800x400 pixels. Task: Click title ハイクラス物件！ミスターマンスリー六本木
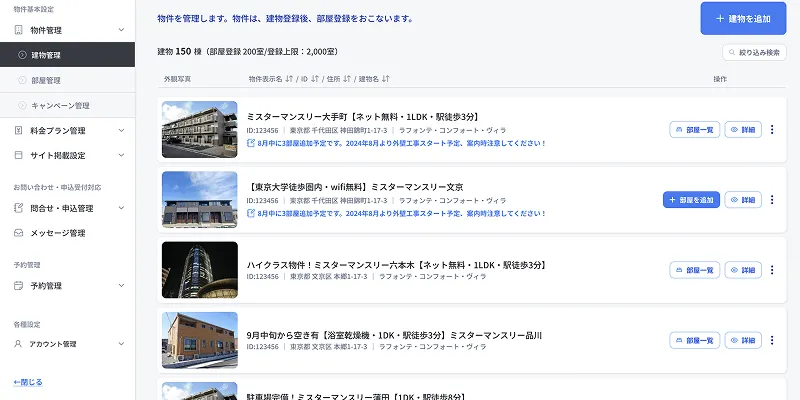point(396,265)
